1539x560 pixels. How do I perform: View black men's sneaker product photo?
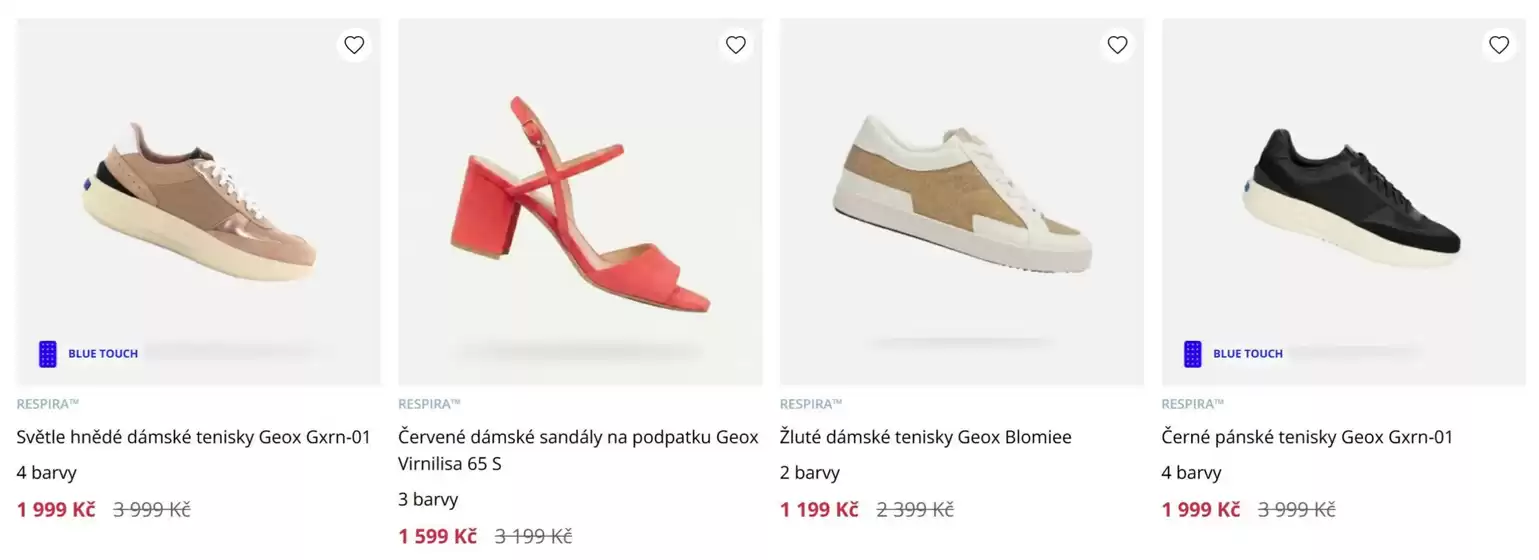1344,202
